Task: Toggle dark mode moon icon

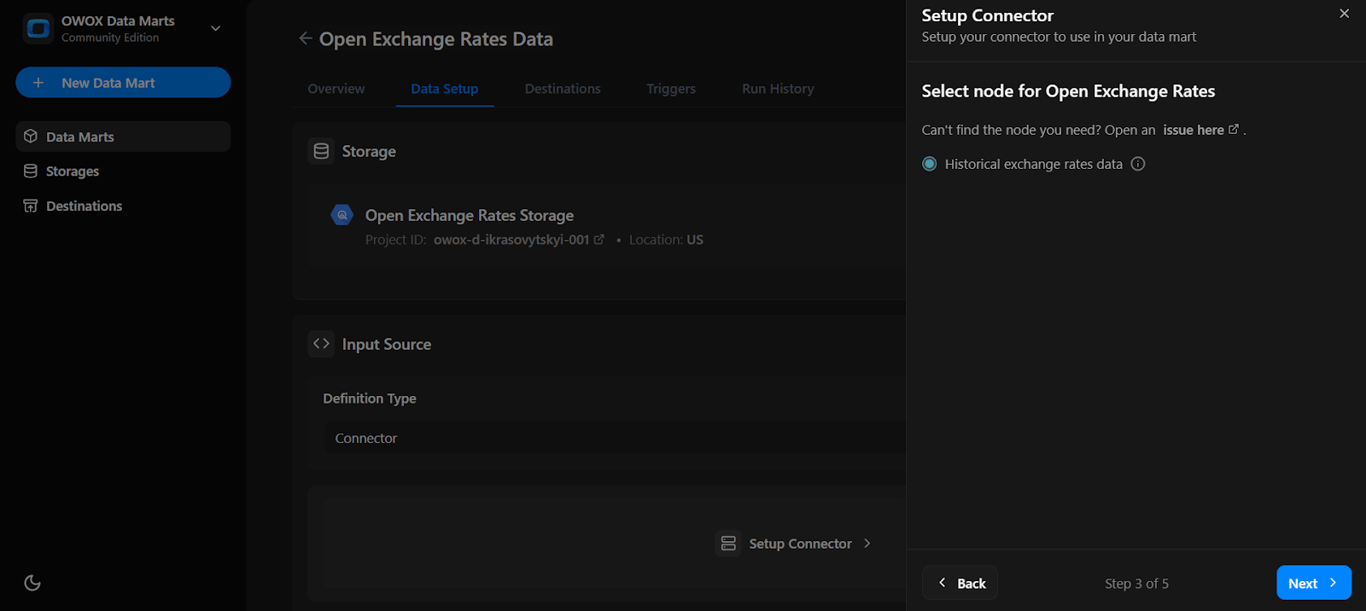Action: 32,583
